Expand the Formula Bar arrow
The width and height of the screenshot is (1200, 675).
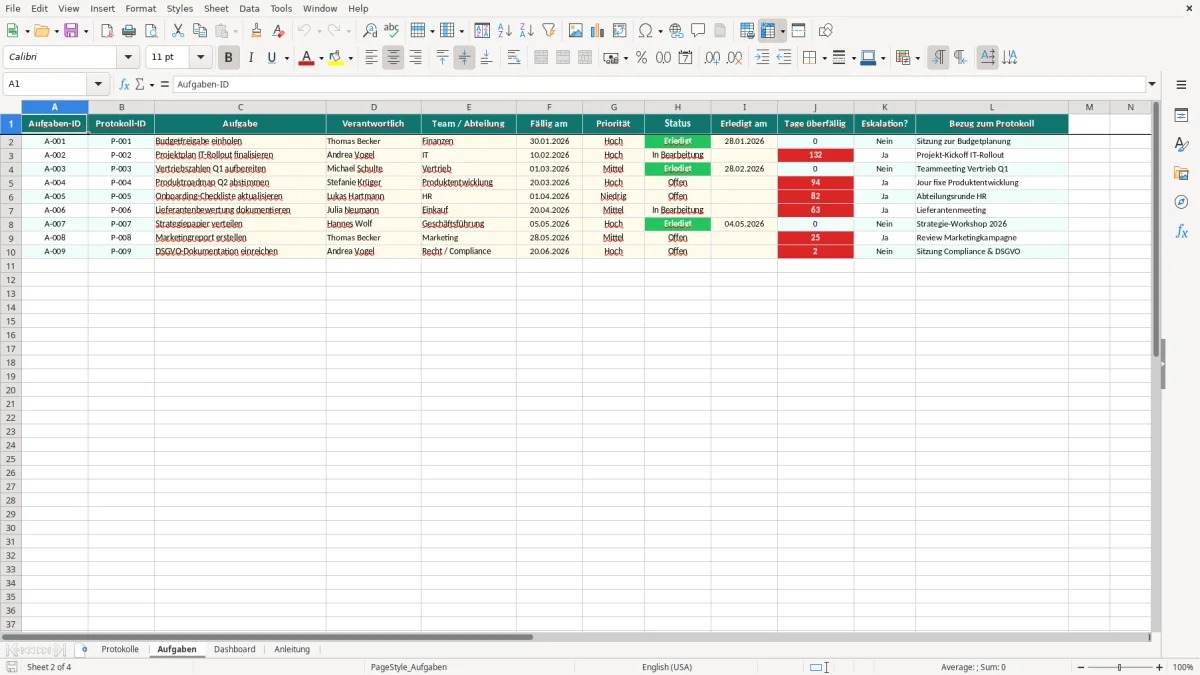[1152, 85]
